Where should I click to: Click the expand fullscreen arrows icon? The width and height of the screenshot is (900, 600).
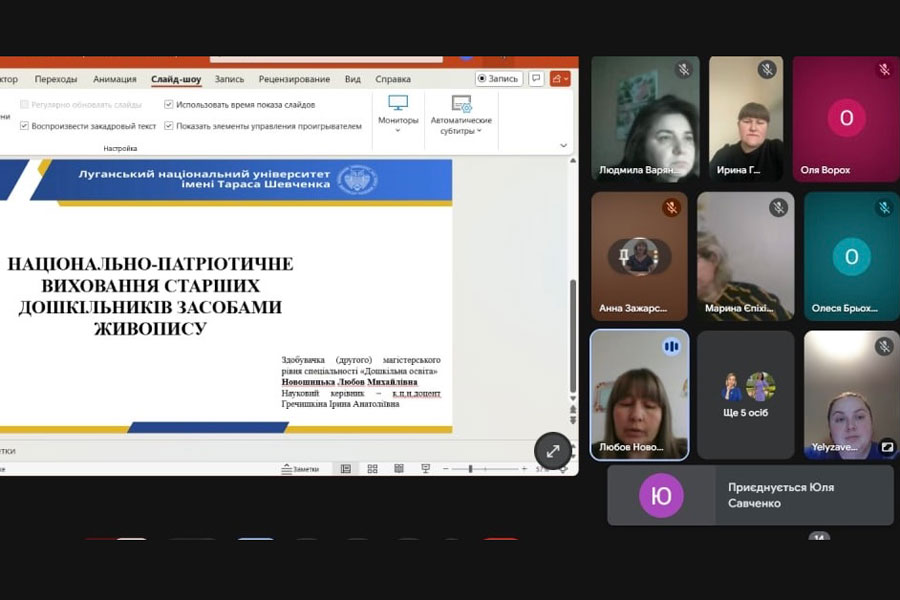tap(553, 451)
